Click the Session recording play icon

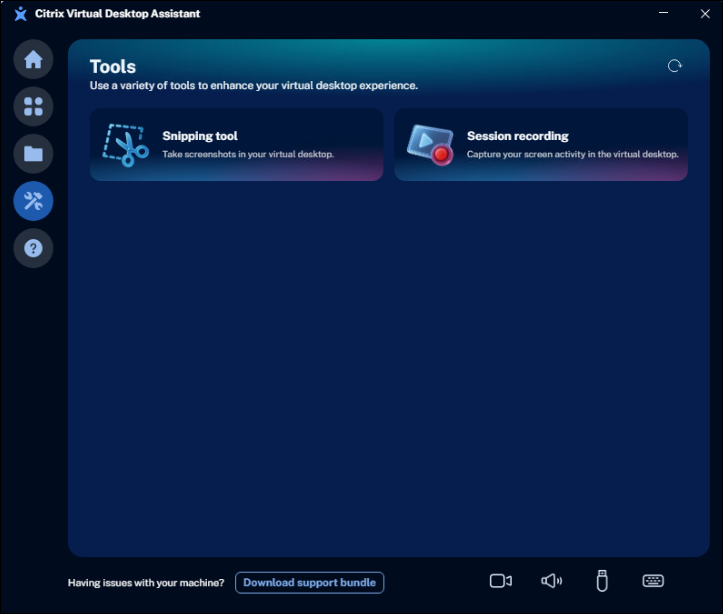(x=430, y=145)
